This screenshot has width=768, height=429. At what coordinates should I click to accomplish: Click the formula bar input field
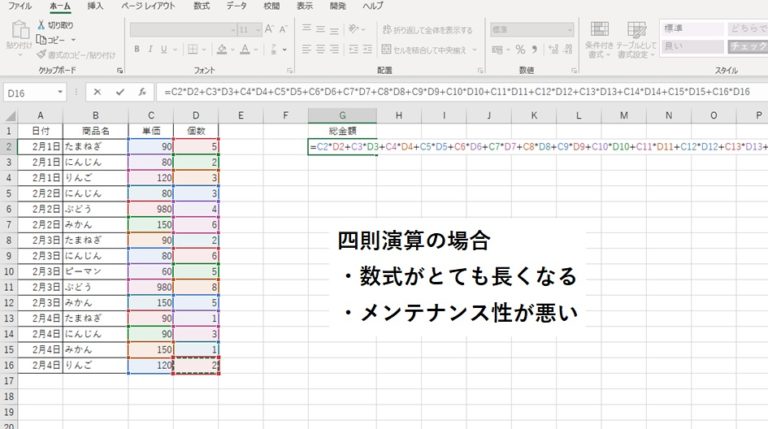click(x=450, y=92)
